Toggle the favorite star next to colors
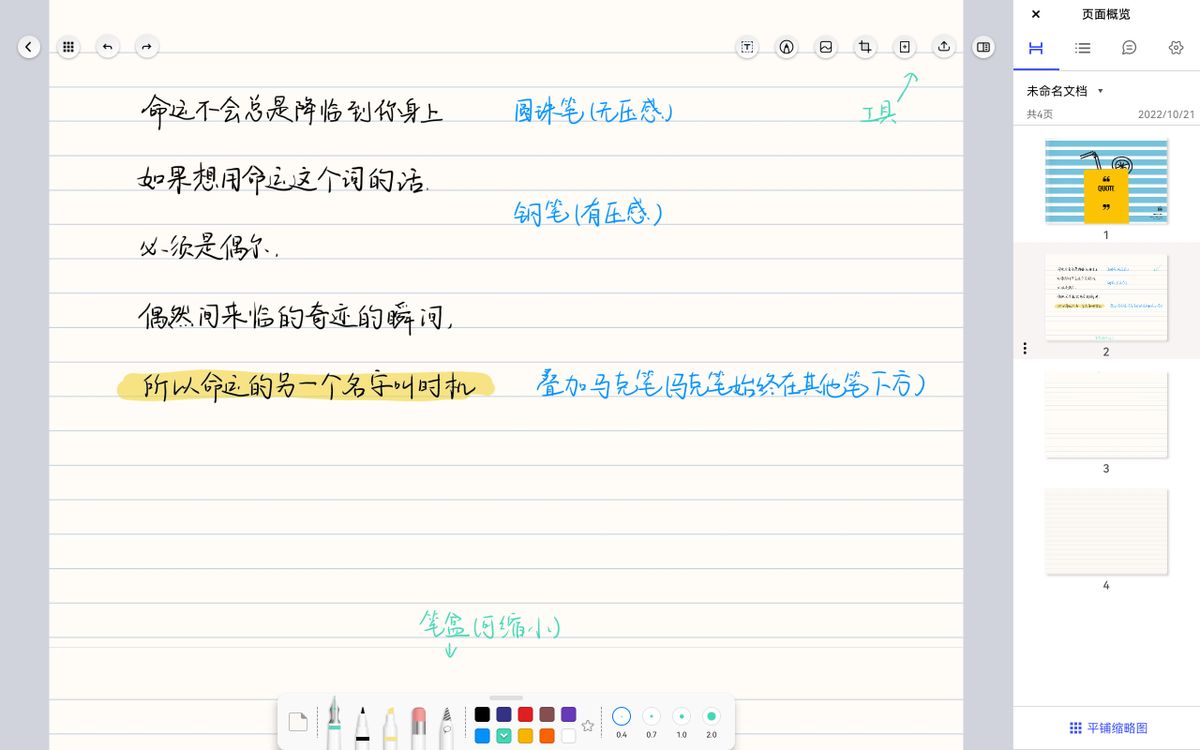Screen dimensions: 1200x750 click(588, 726)
